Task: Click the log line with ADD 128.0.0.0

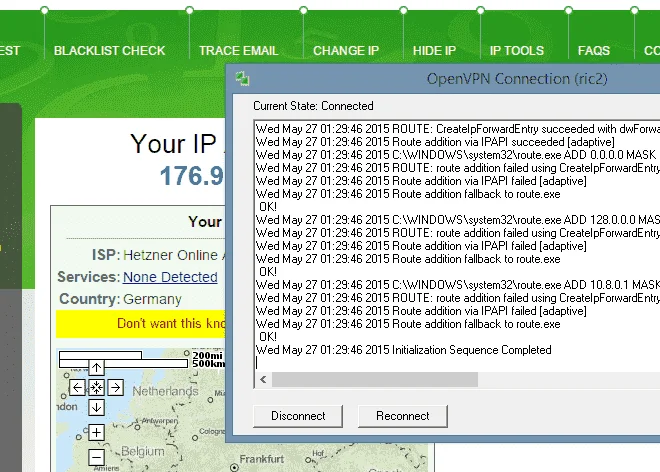Action: 458,220
